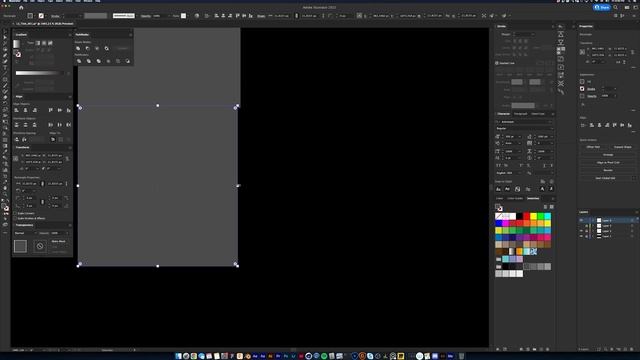Select the Selection tool in the toolbar
The width and height of the screenshot is (640, 360).
(x=5, y=31)
